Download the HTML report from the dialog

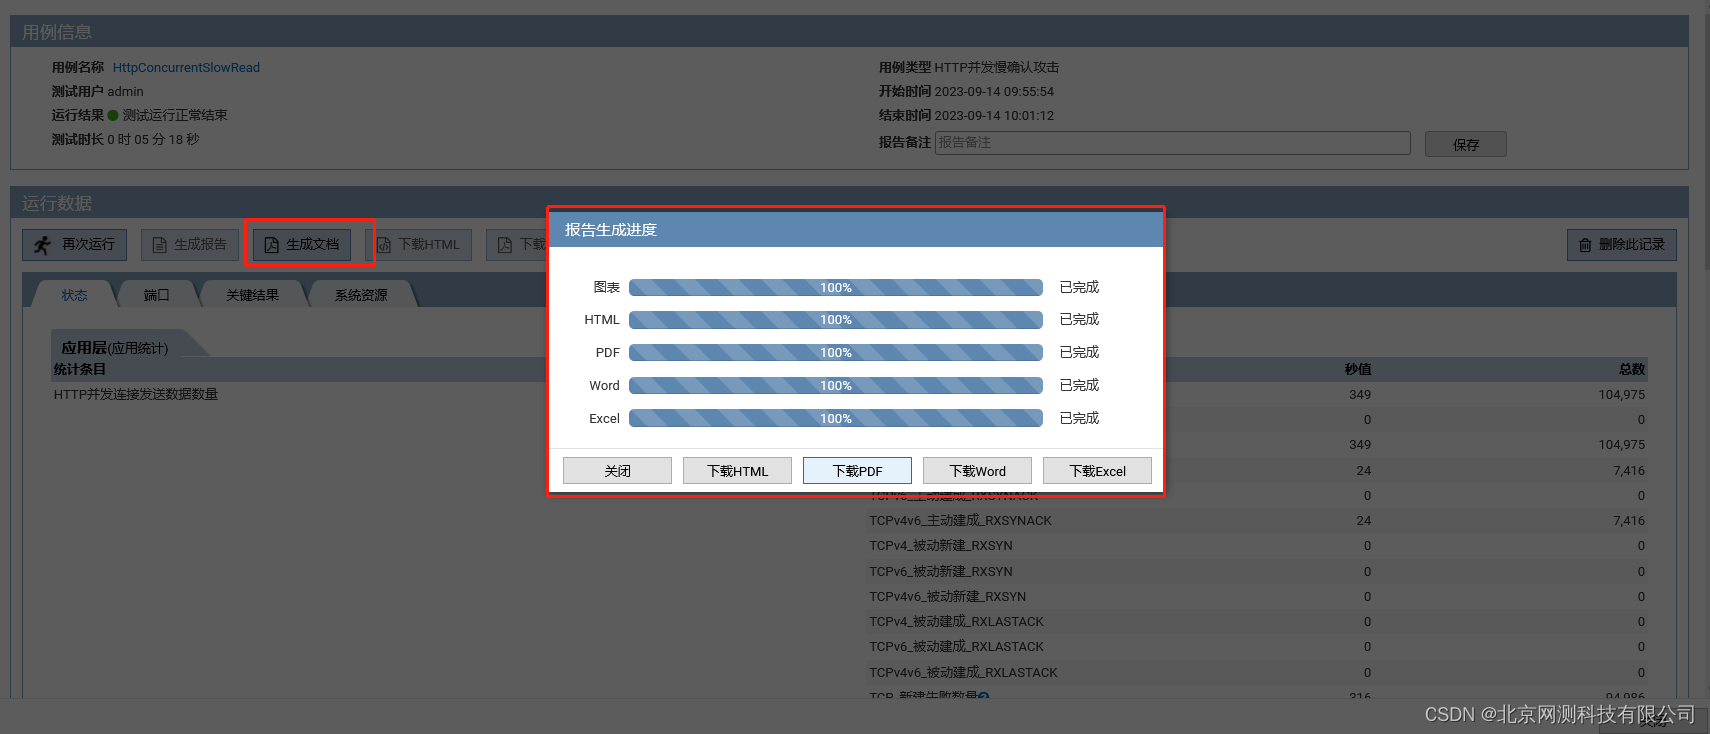click(737, 471)
